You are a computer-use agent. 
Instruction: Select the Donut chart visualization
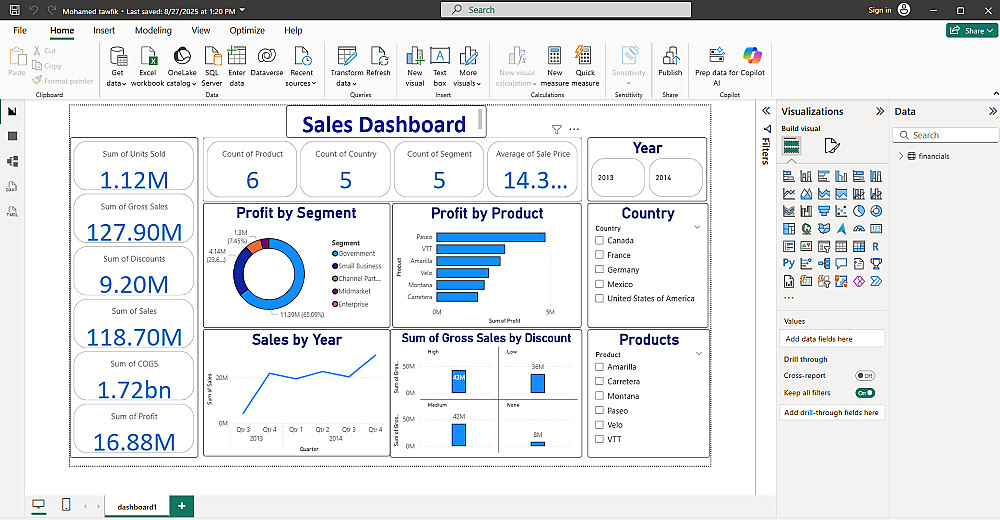point(876,211)
